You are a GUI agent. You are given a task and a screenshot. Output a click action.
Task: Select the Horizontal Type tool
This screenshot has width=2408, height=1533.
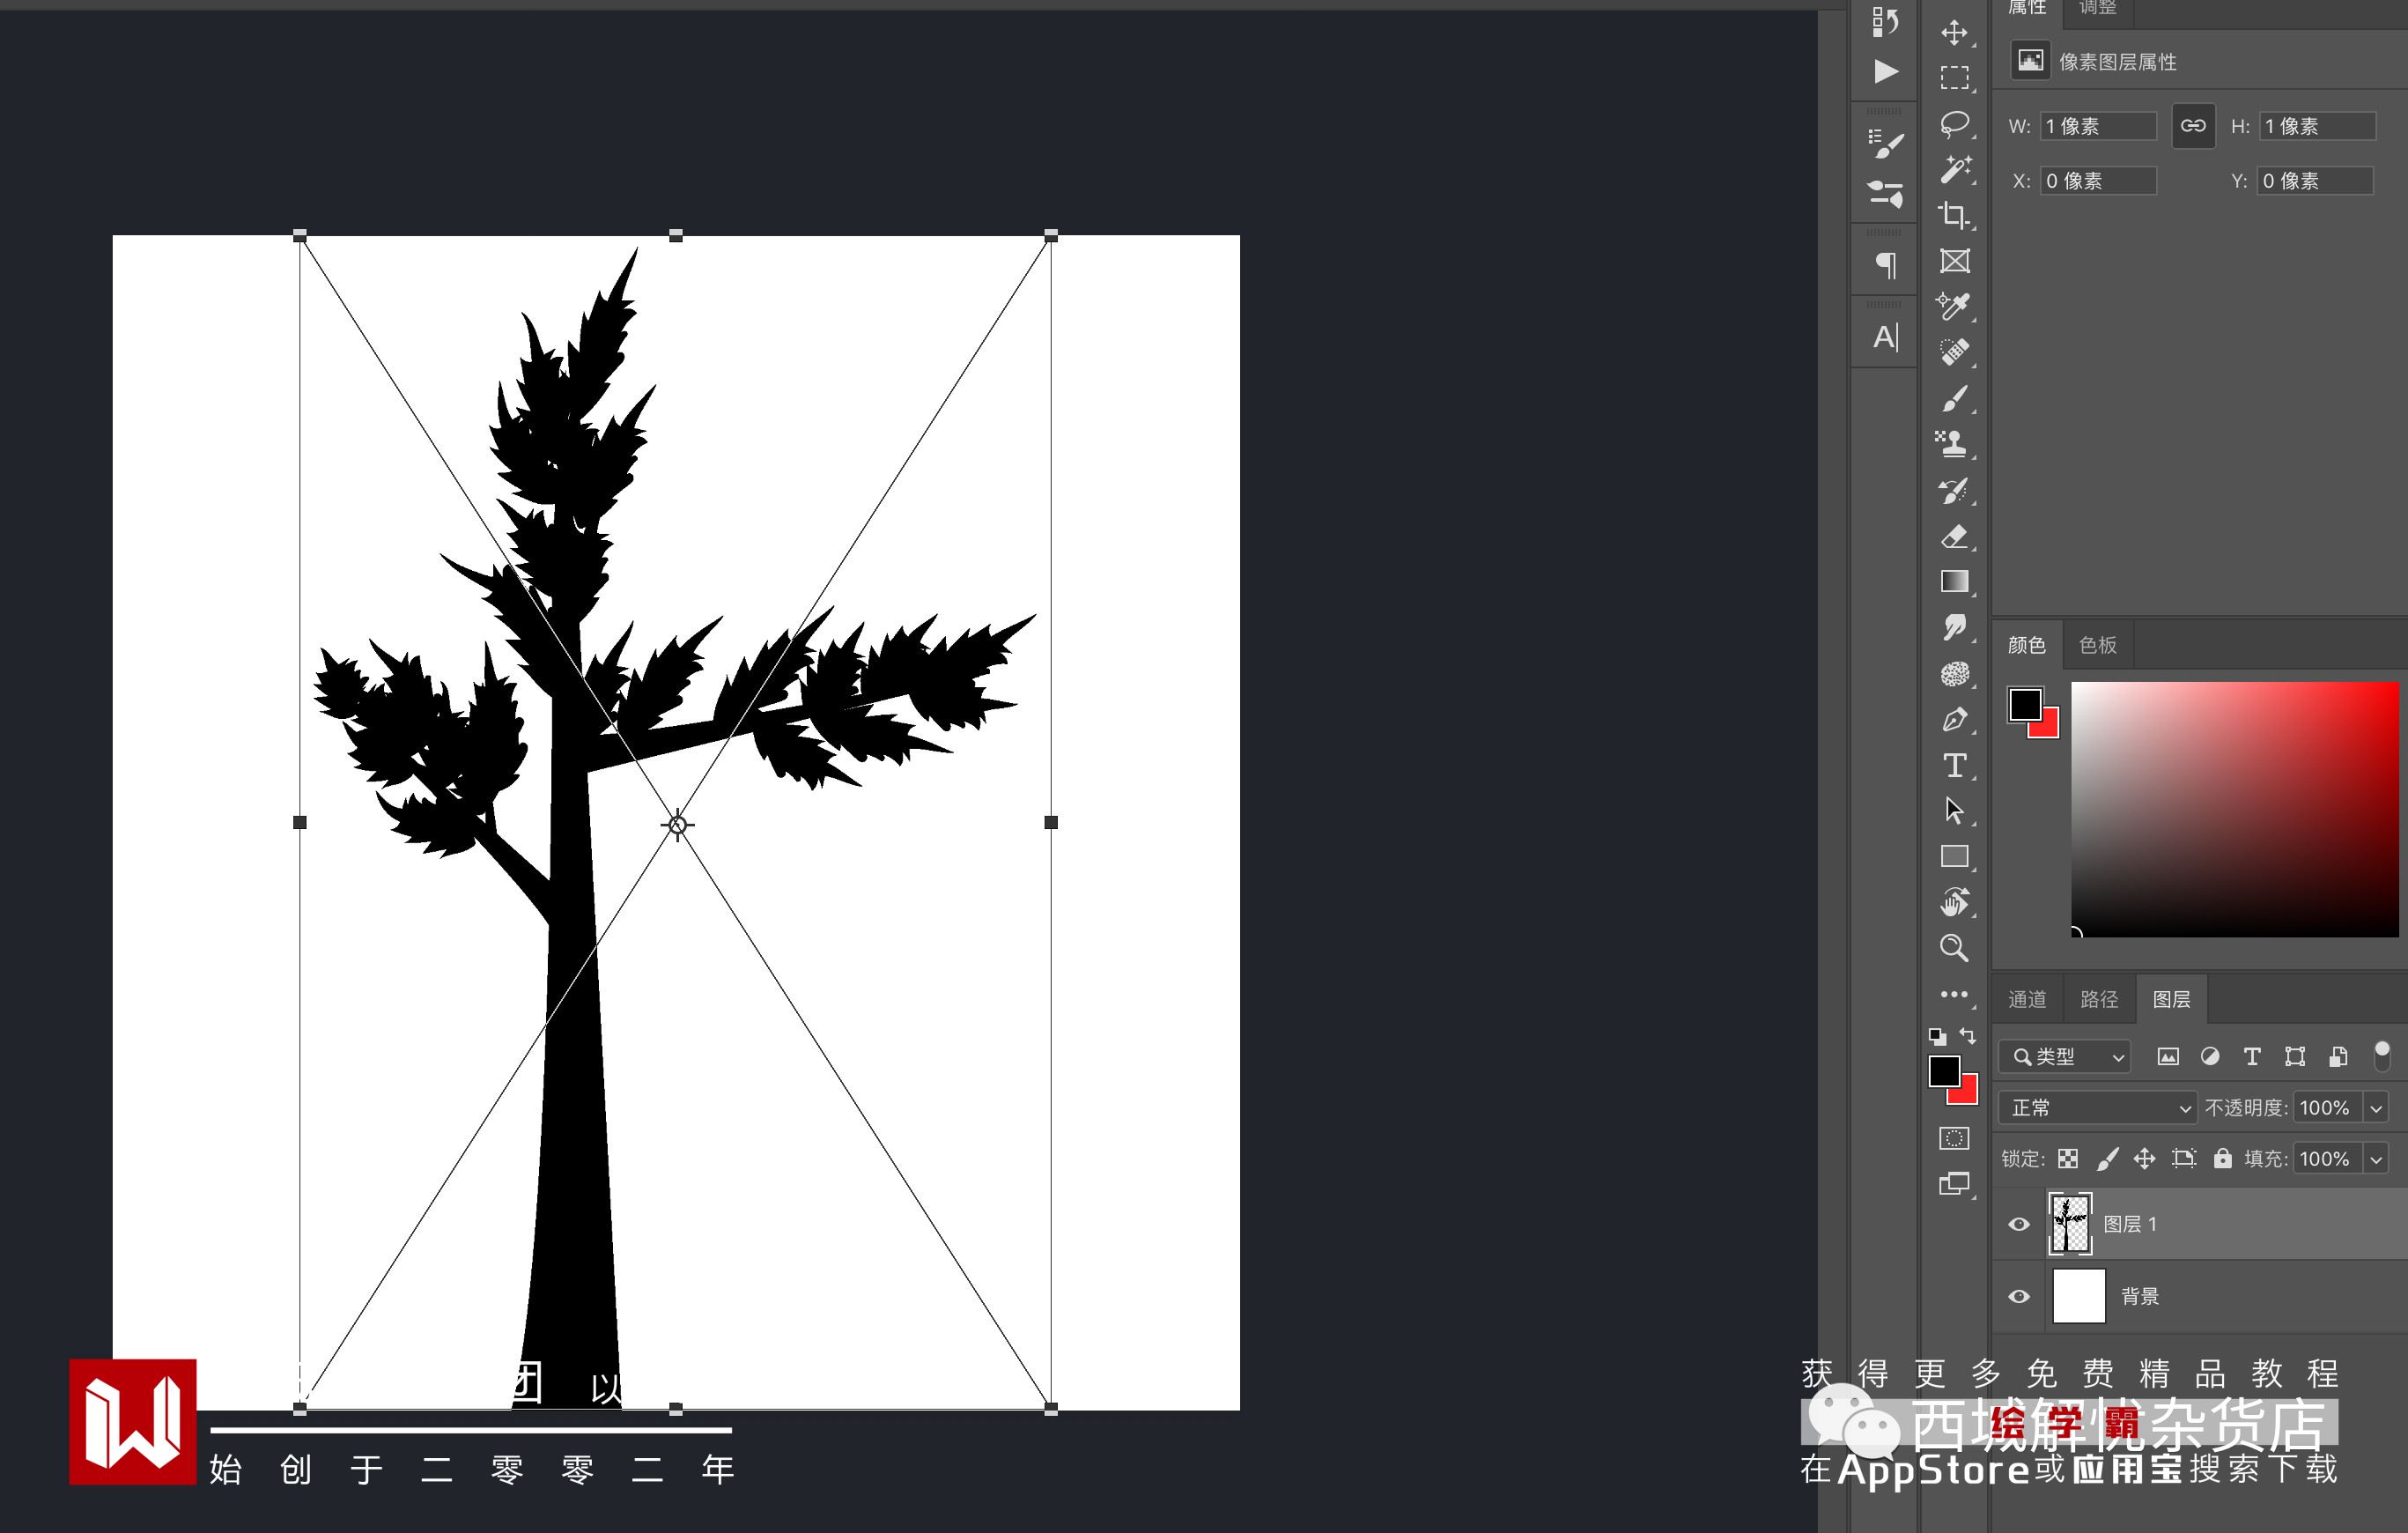1954,766
